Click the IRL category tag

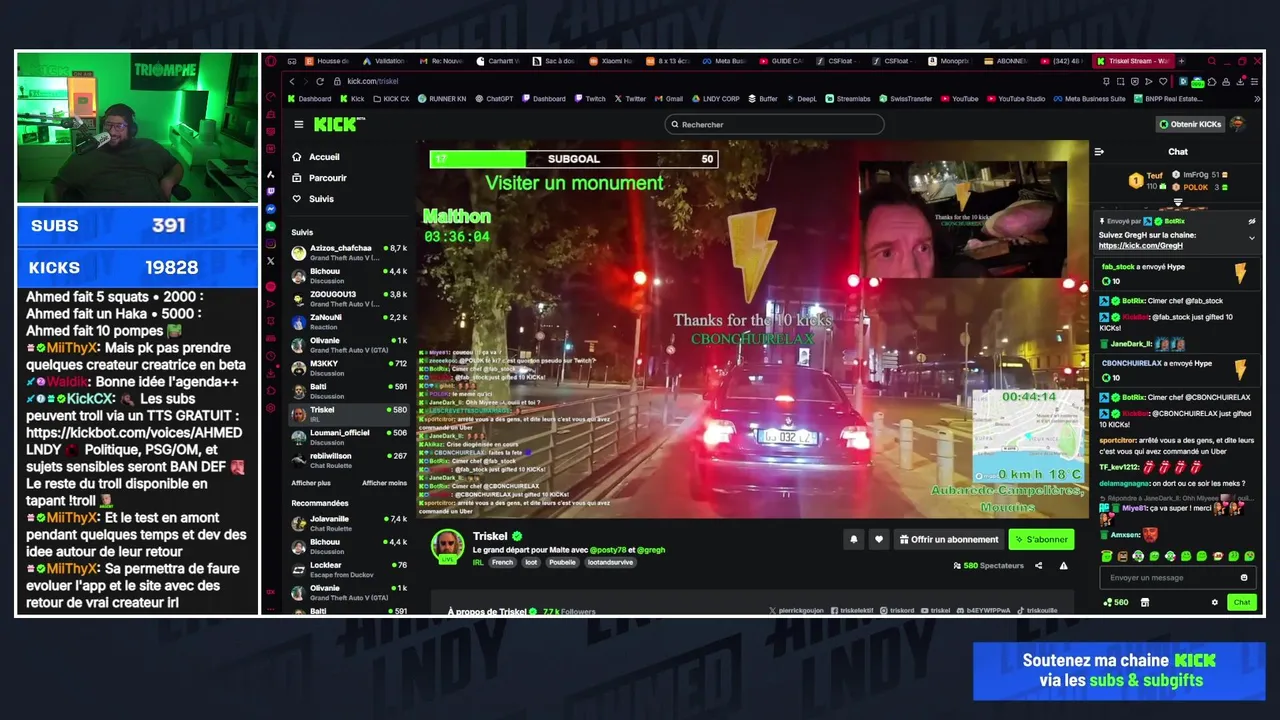pos(478,562)
